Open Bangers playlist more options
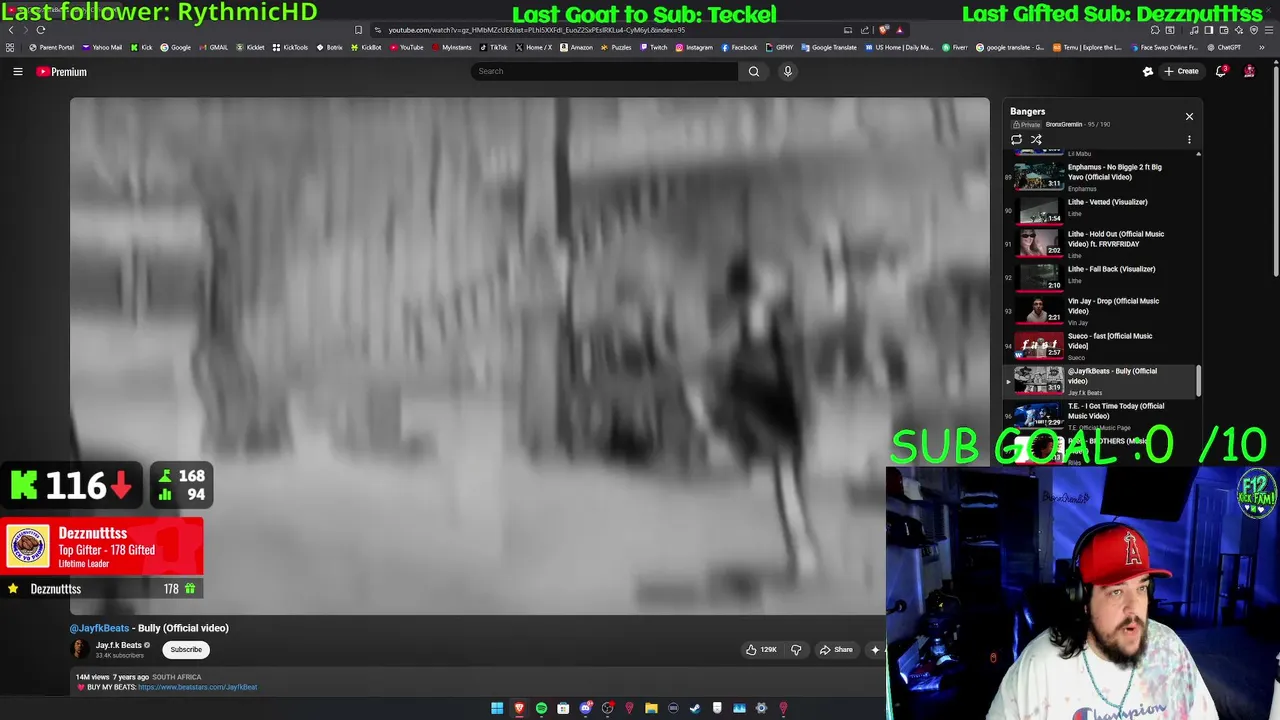The image size is (1280, 720). pyautogui.click(x=1189, y=140)
